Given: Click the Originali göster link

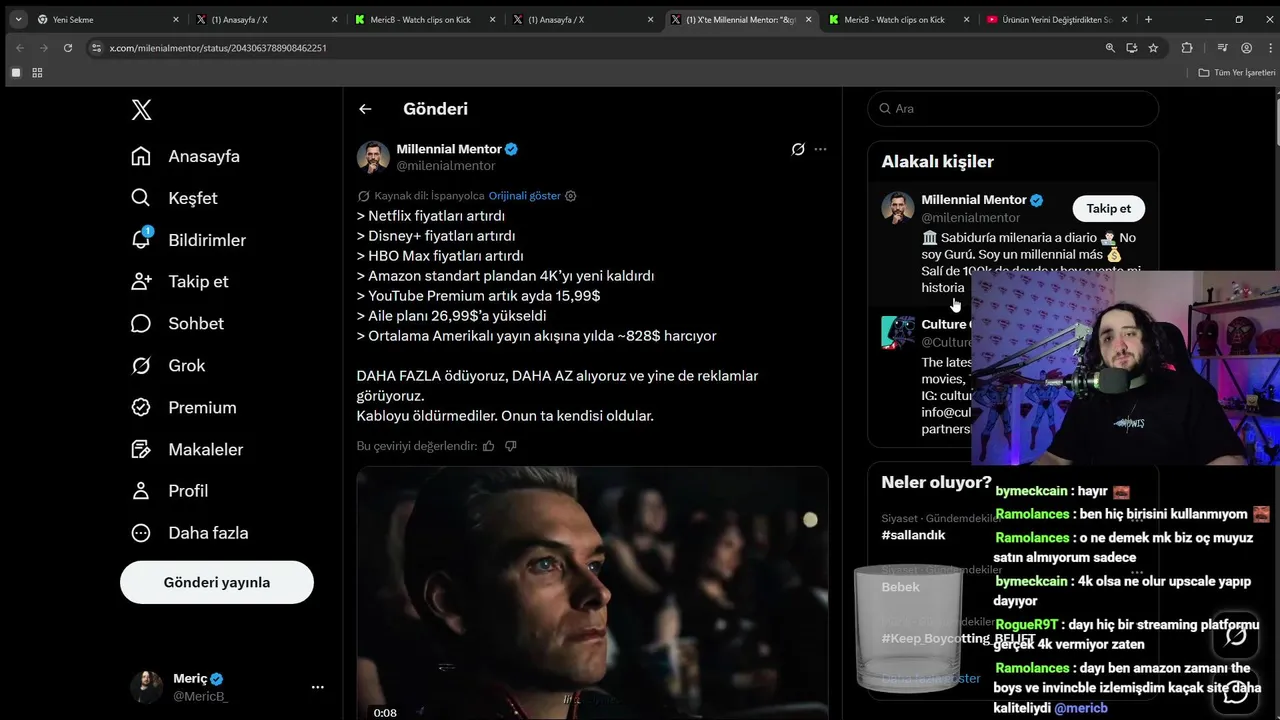Looking at the screenshot, I should click(525, 196).
